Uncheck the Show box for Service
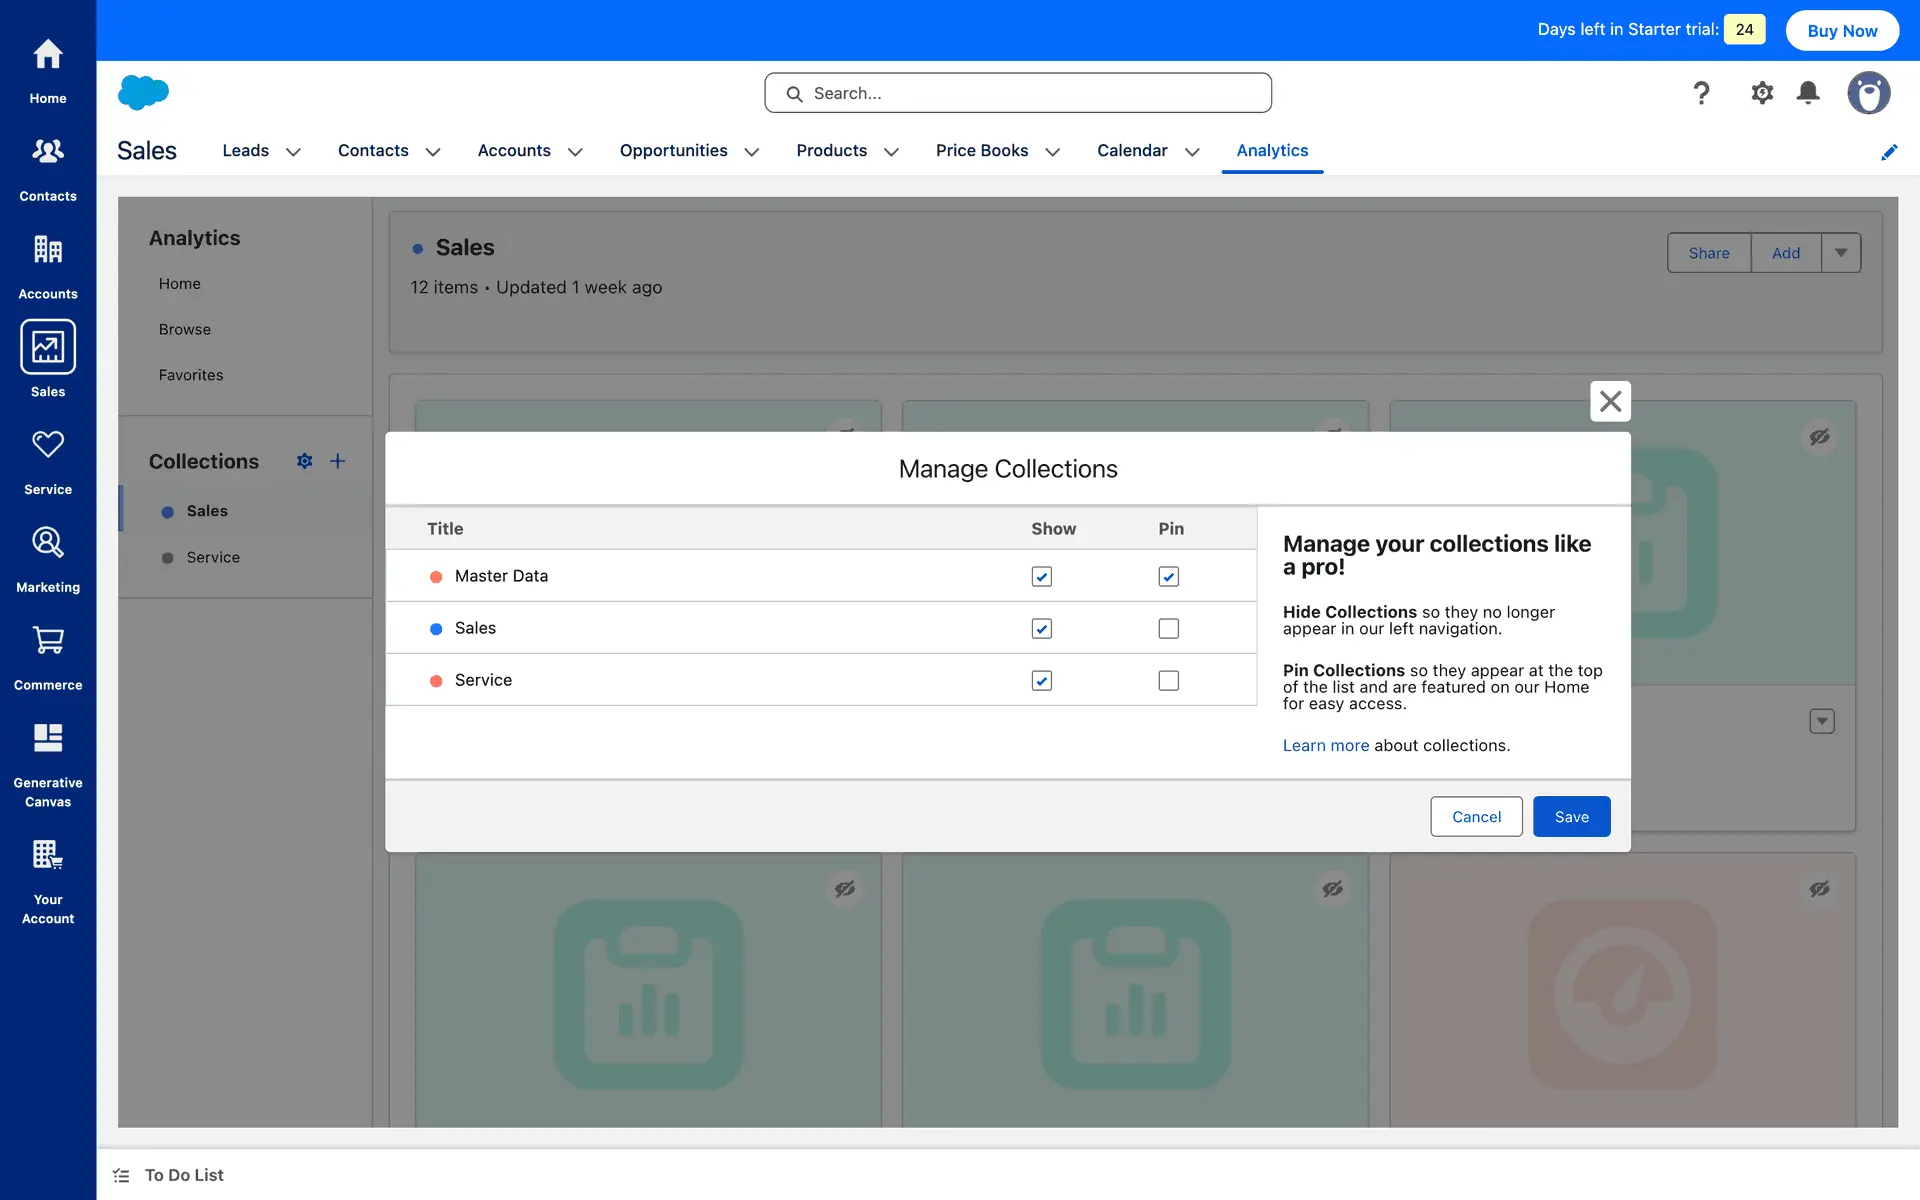 click(x=1041, y=681)
